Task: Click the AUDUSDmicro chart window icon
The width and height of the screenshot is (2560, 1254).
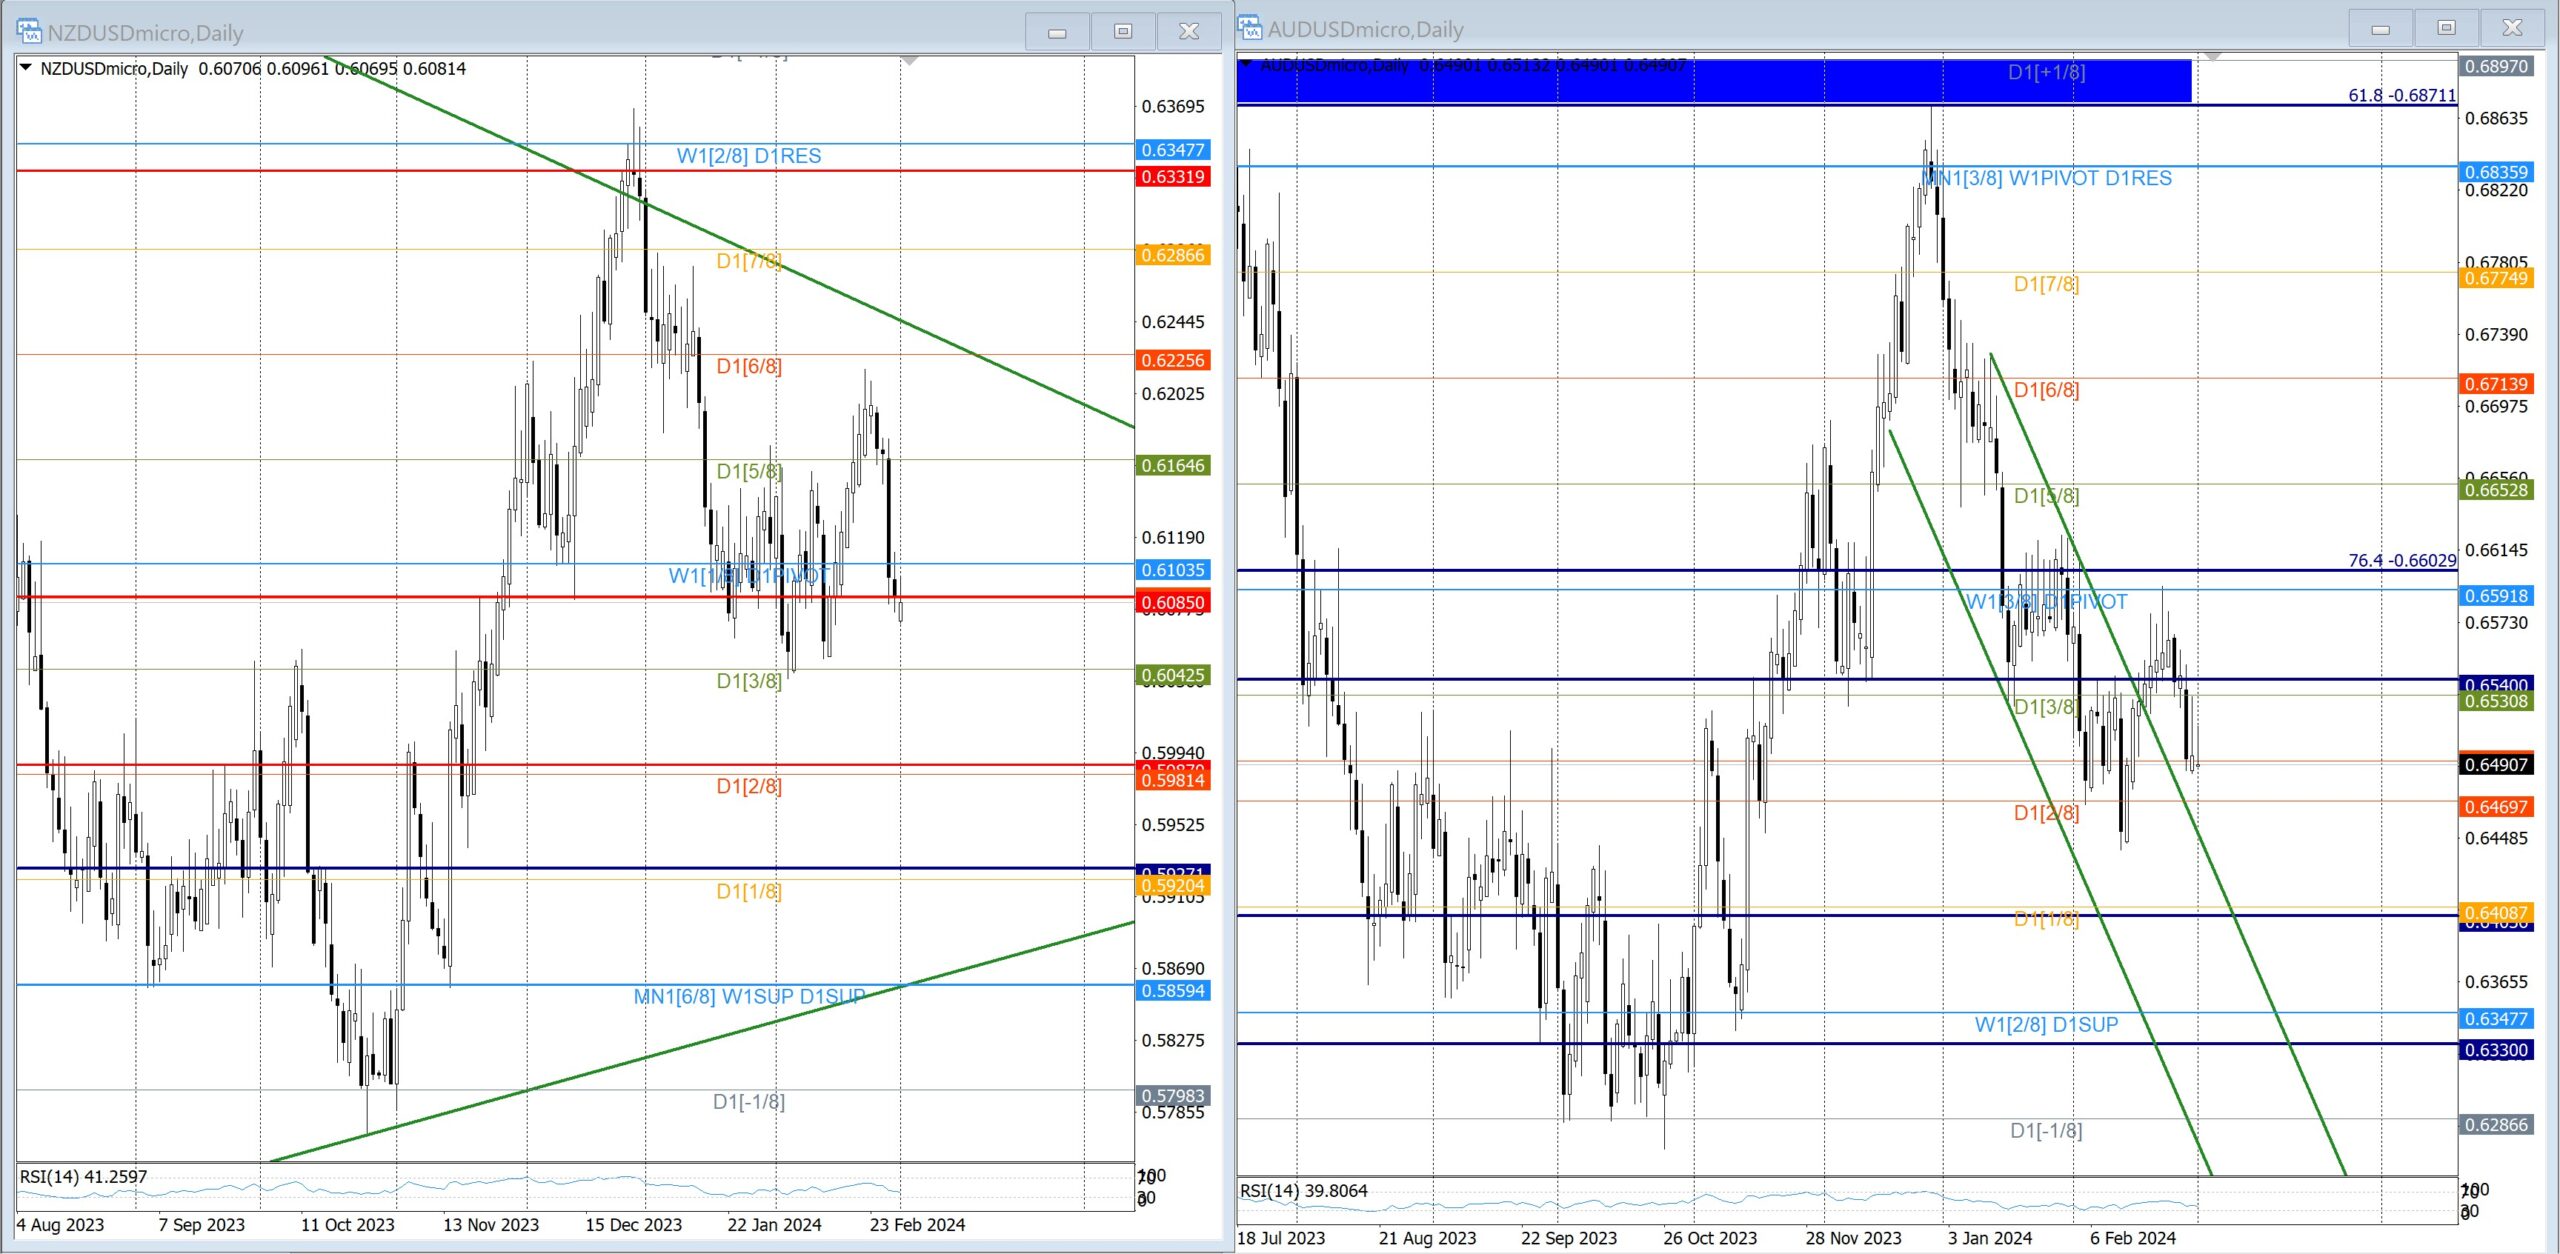Action: click(1250, 29)
